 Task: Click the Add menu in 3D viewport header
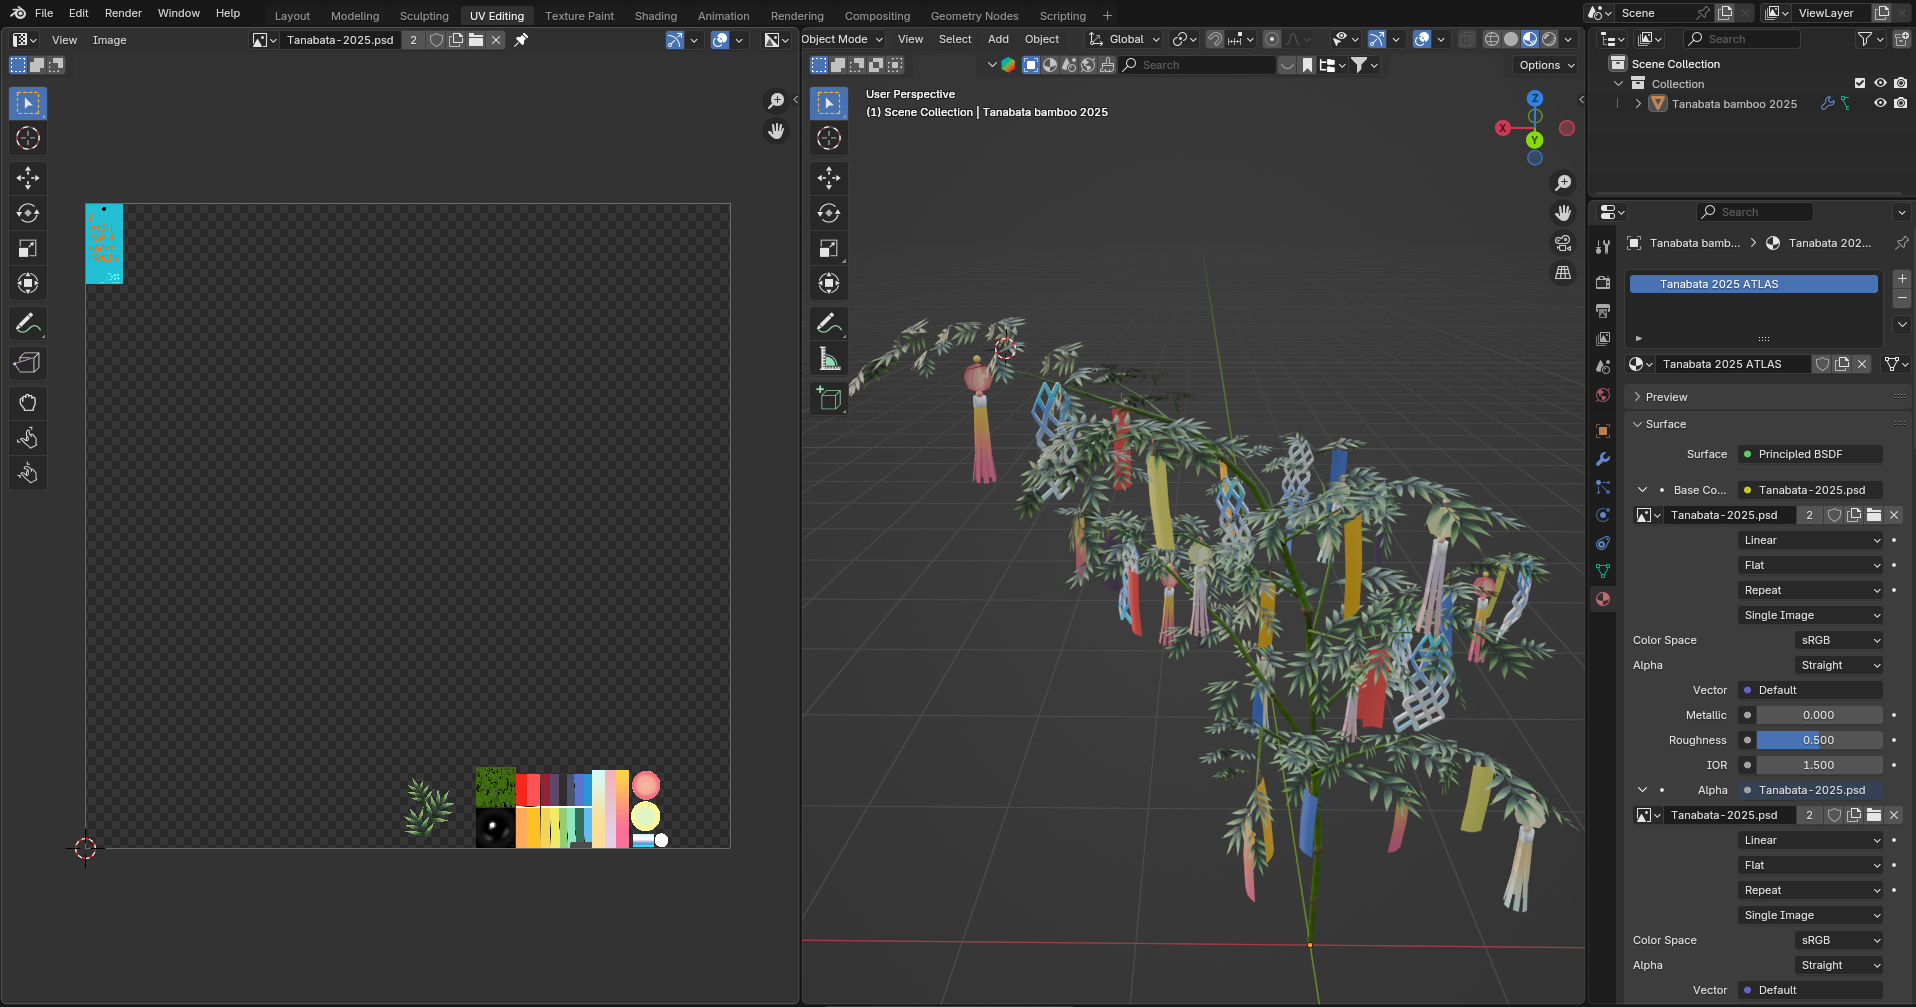pos(998,39)
